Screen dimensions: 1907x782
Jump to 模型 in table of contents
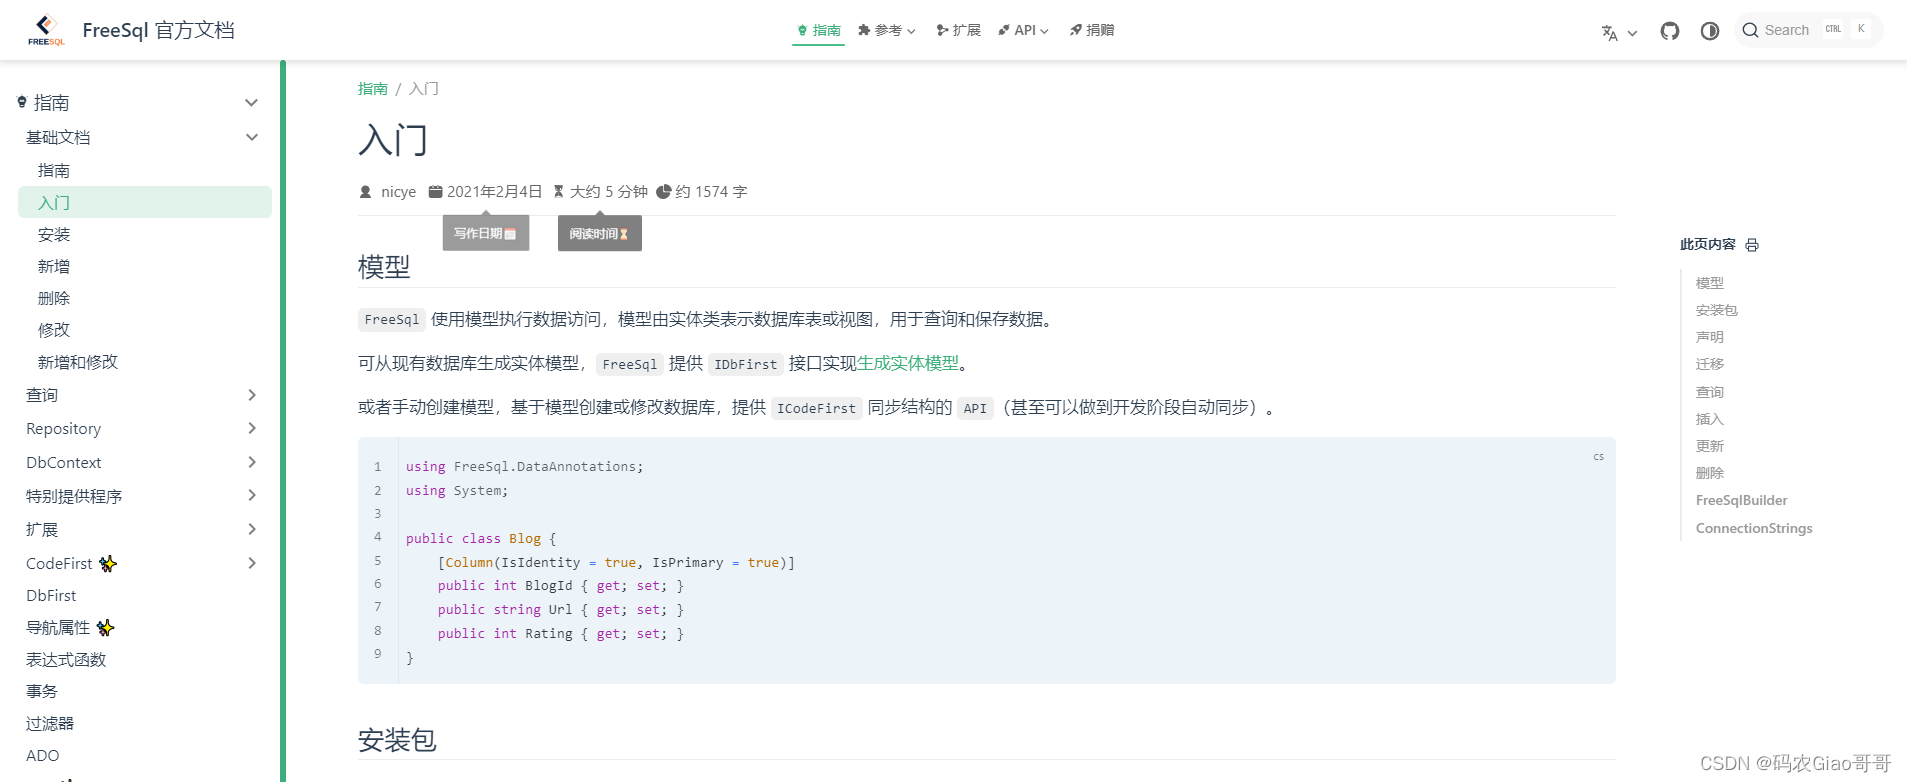[x=1710, y=283]
